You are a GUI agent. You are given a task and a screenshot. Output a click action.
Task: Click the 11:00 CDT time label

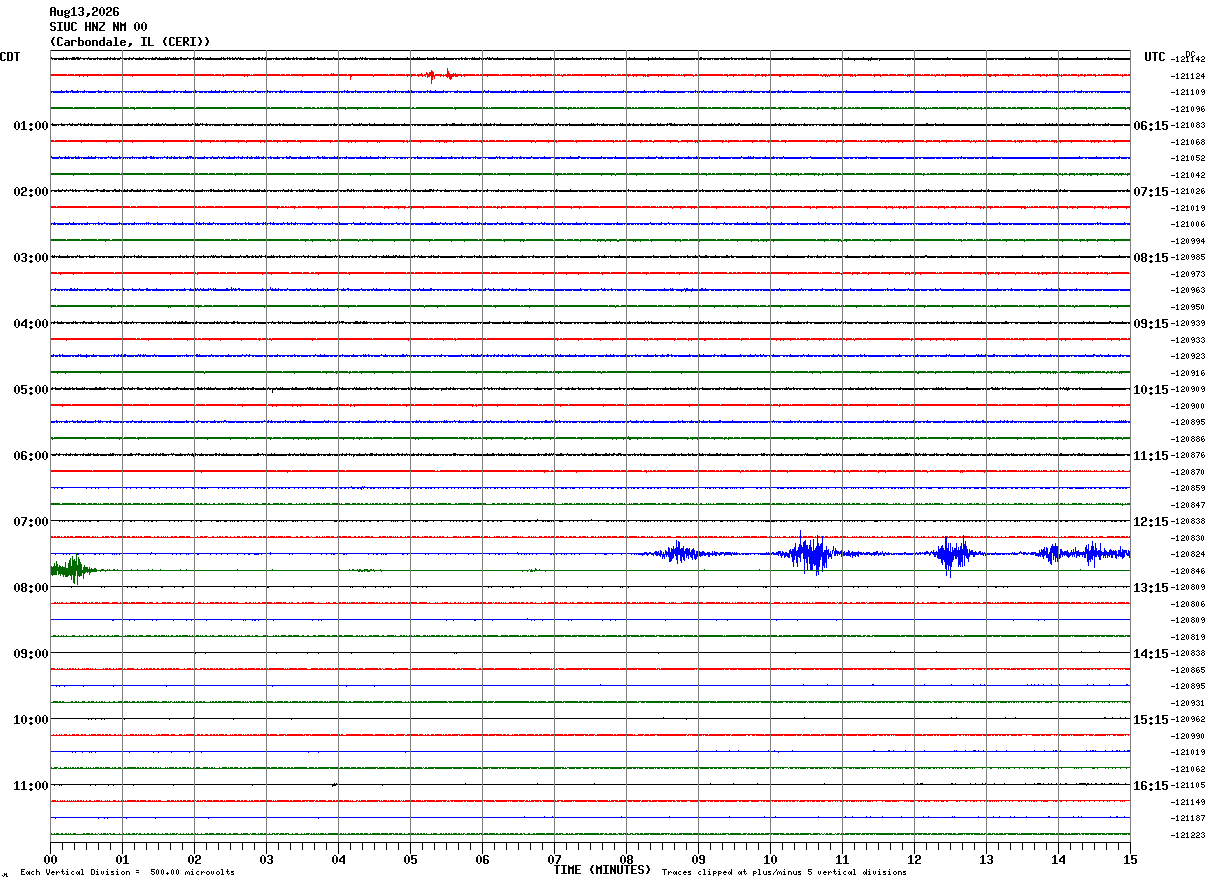[31, 786]
